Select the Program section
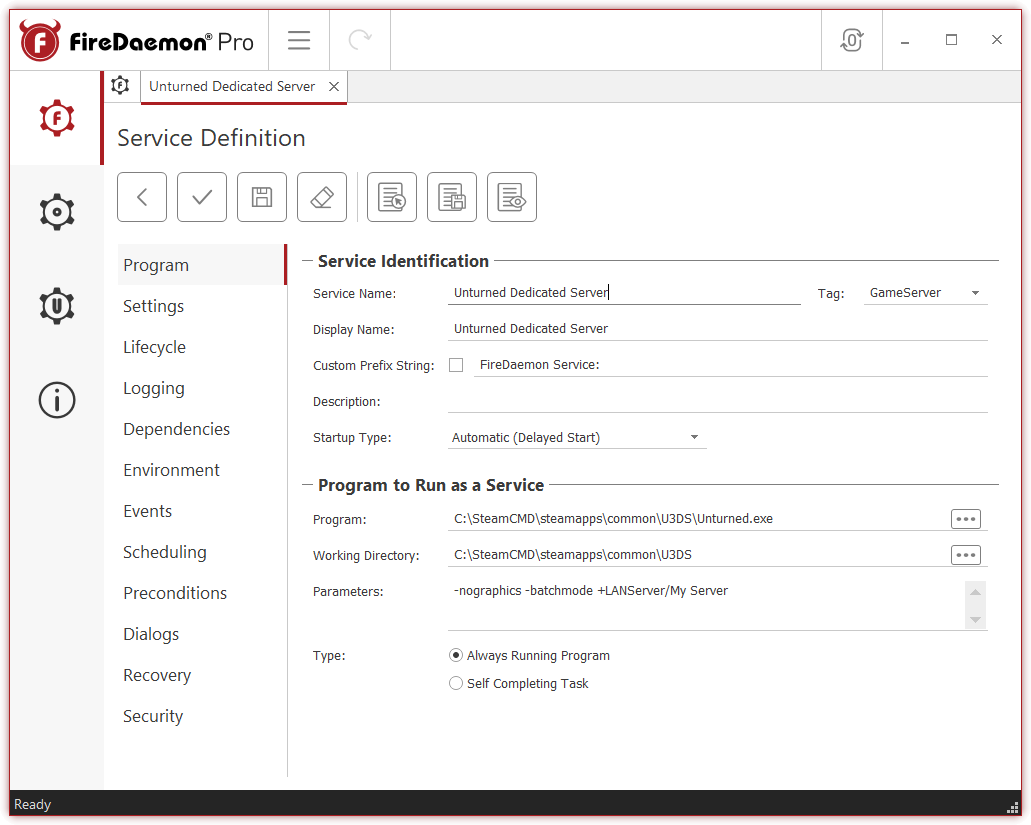This screenshot has height=825, width=1031. point(201,265)
